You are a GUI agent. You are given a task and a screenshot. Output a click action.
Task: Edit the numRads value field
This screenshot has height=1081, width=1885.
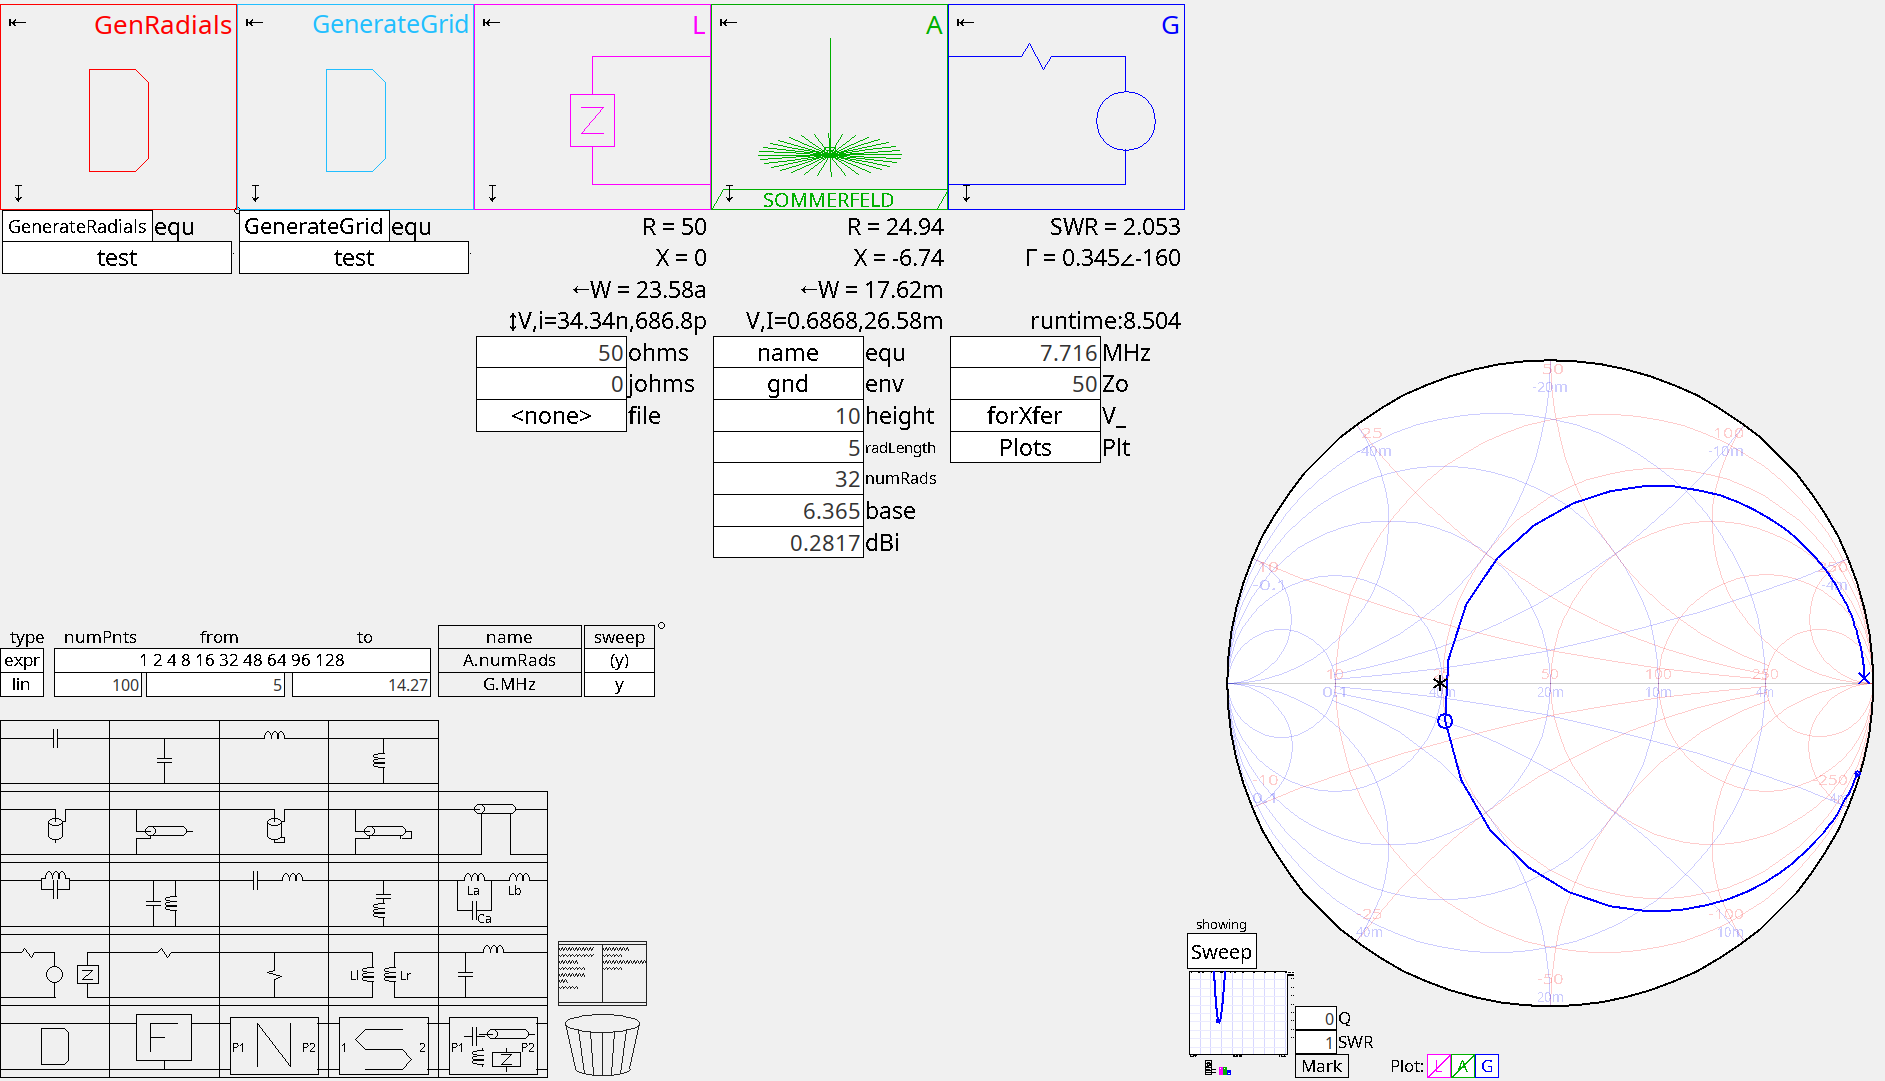point(788,479)
